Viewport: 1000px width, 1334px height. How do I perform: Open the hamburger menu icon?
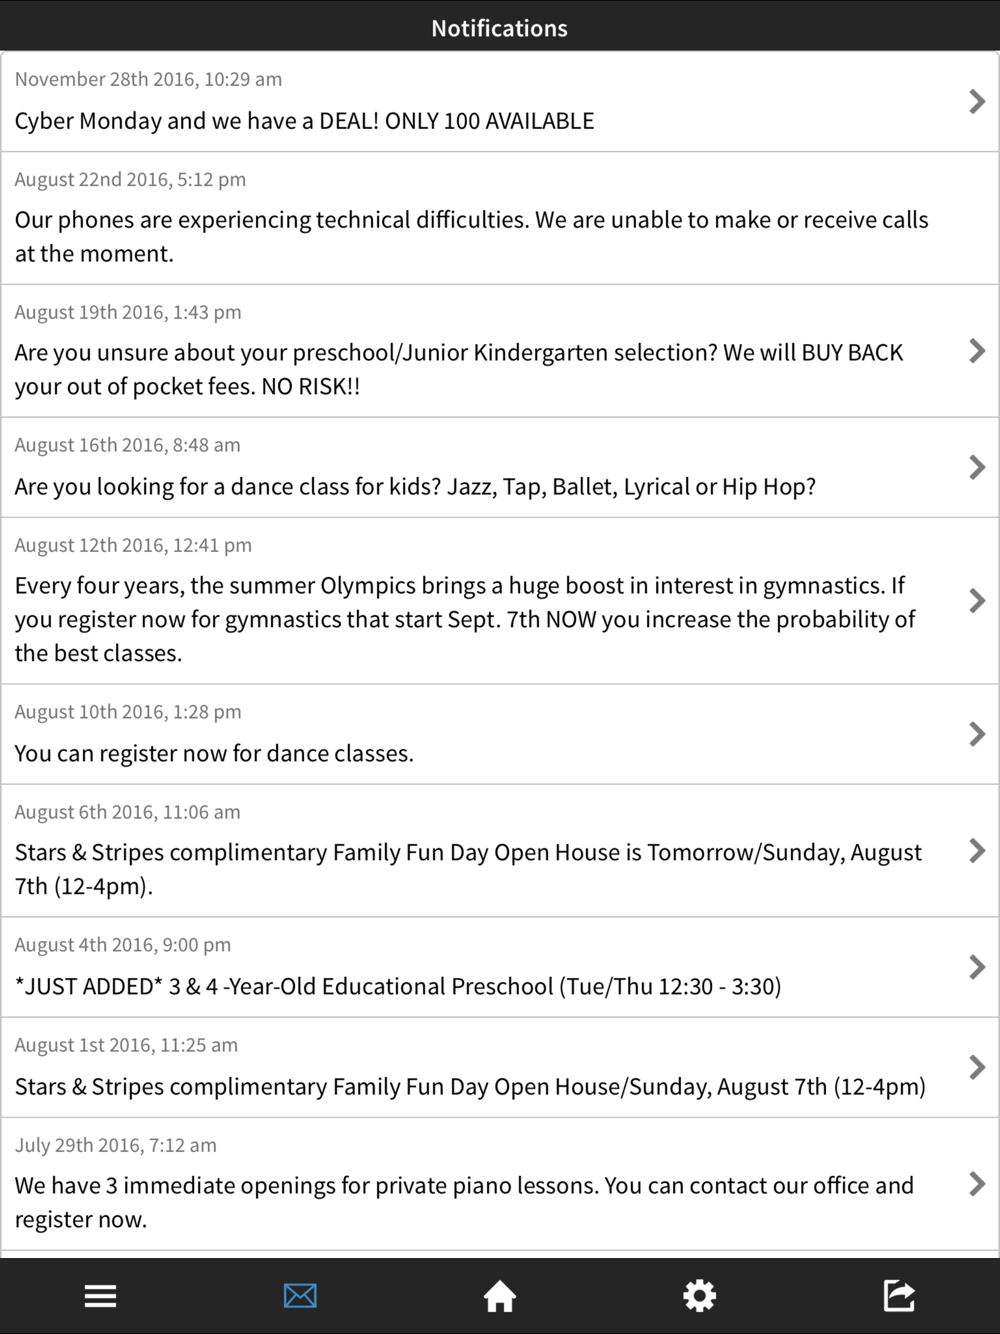click(x=100, y=1296)
